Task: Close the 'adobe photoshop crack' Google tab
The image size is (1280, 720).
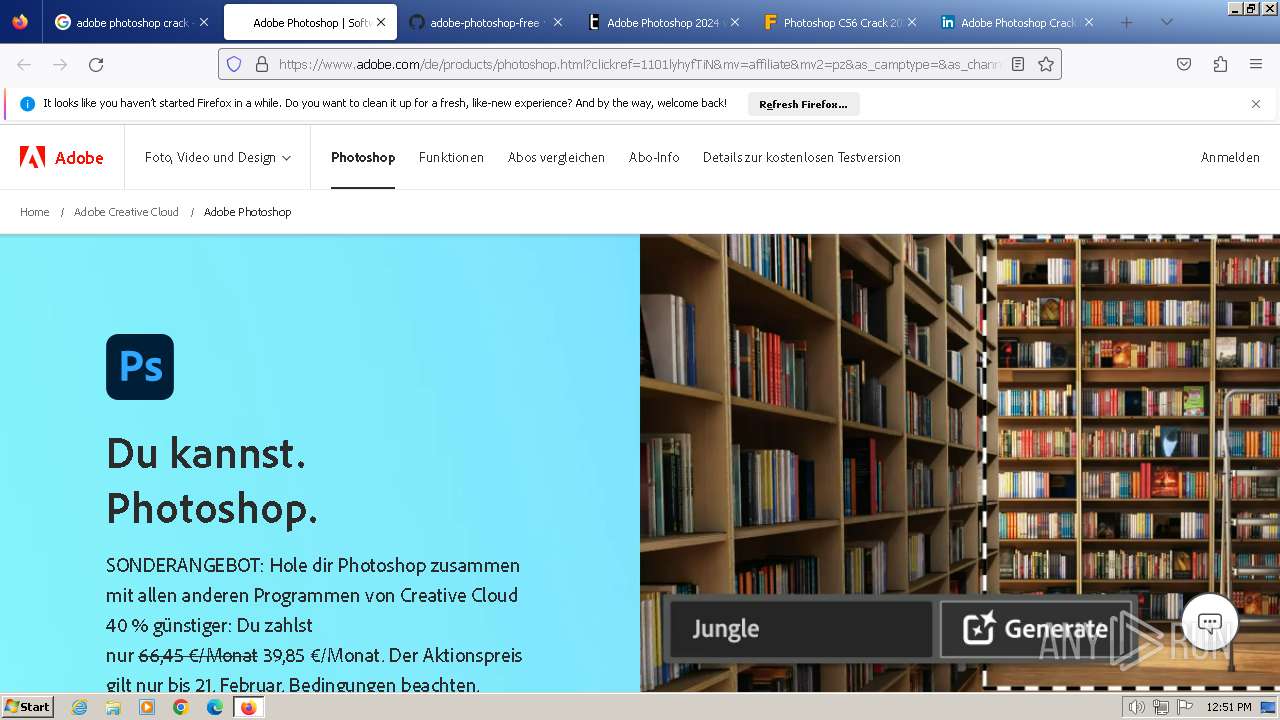Action: tap(204, 22)
